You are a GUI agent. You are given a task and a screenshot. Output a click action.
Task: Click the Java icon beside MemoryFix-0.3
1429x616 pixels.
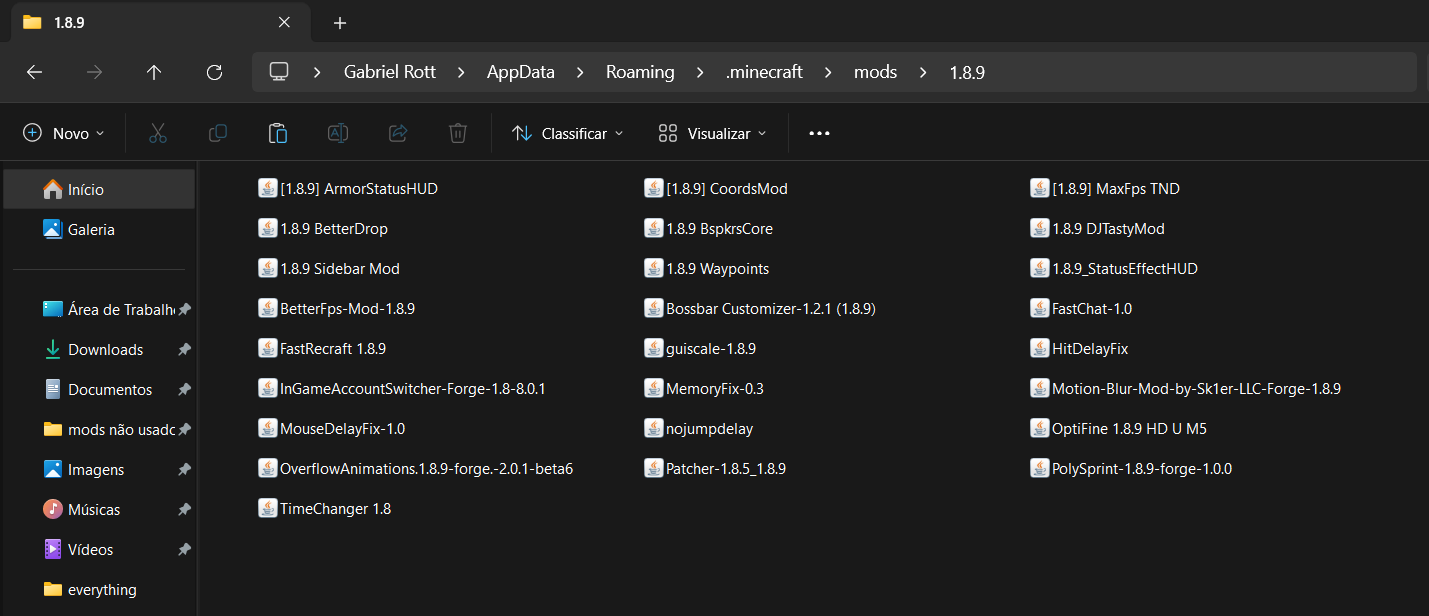click(x=654, y=388)
